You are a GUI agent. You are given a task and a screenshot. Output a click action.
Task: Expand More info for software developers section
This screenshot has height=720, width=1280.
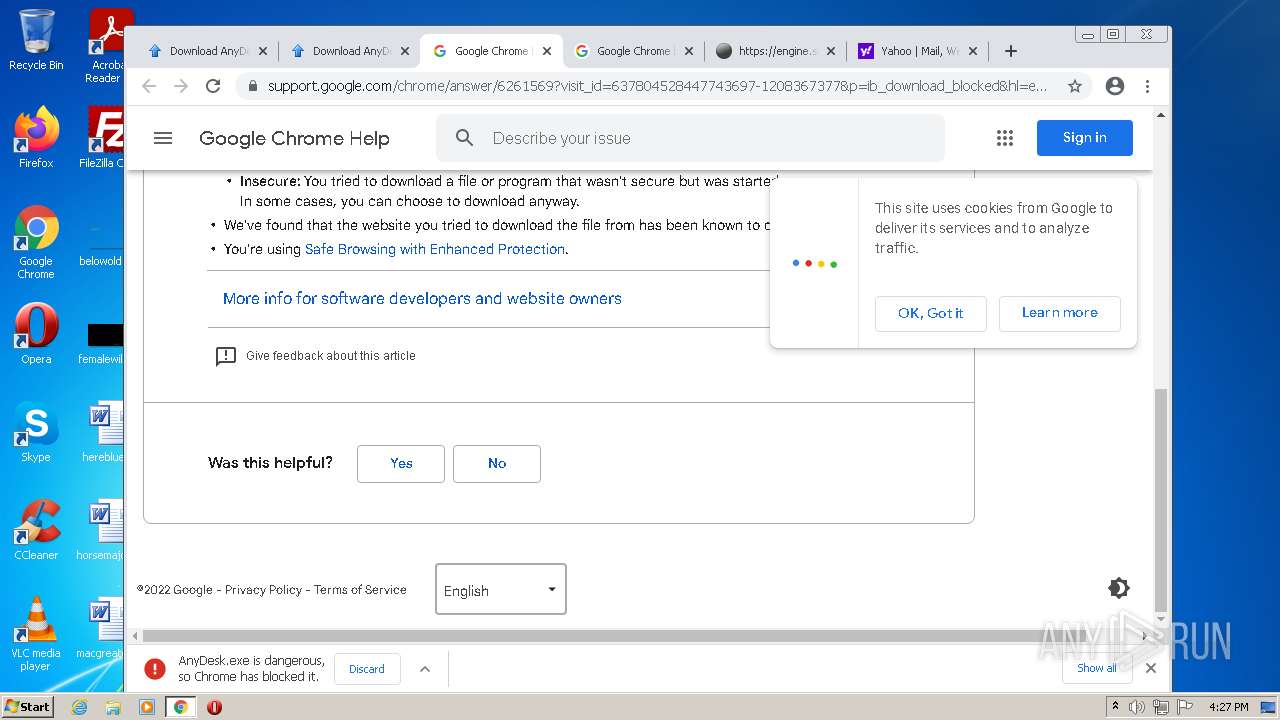422,299
